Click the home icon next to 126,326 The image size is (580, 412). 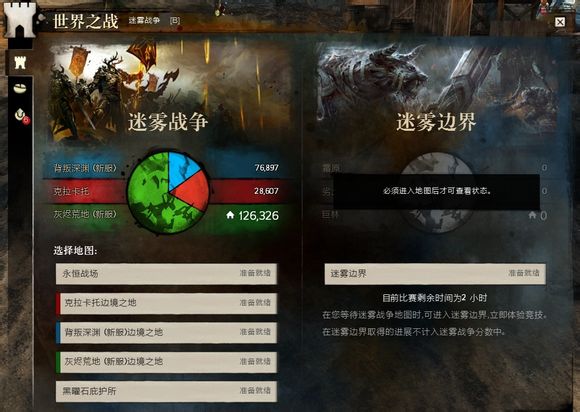[230, 215]
